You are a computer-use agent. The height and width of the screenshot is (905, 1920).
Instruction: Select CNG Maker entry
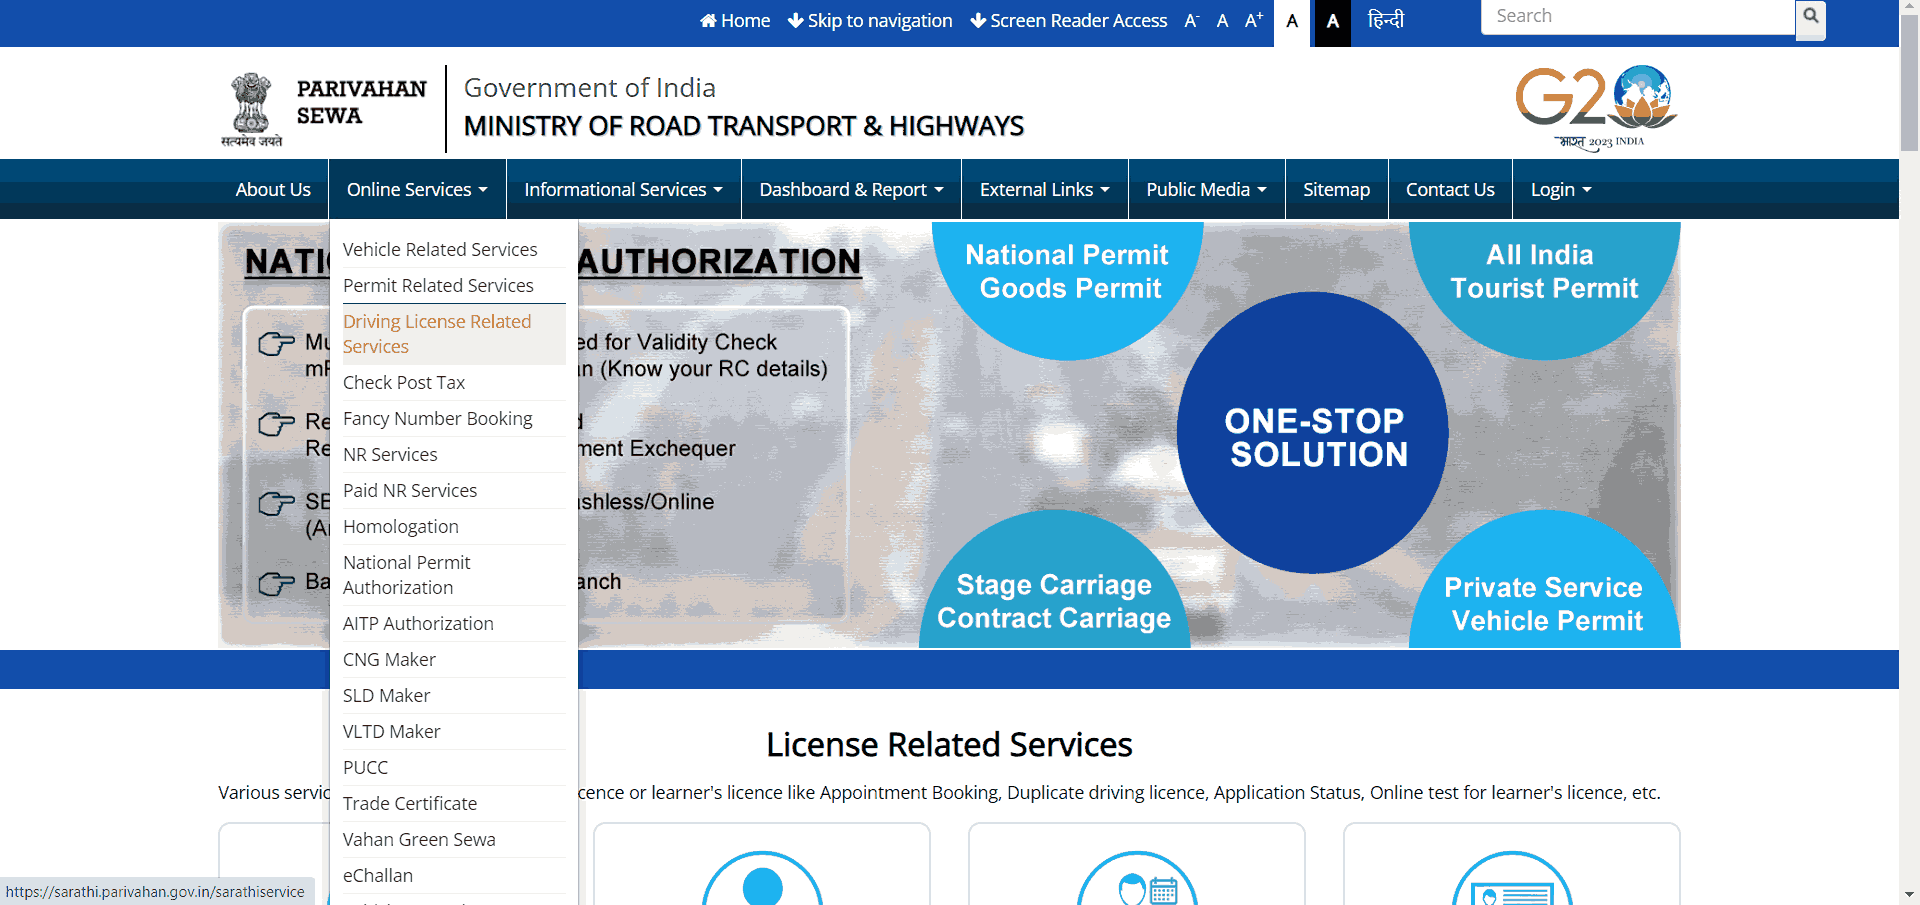(x=454, y=660)
